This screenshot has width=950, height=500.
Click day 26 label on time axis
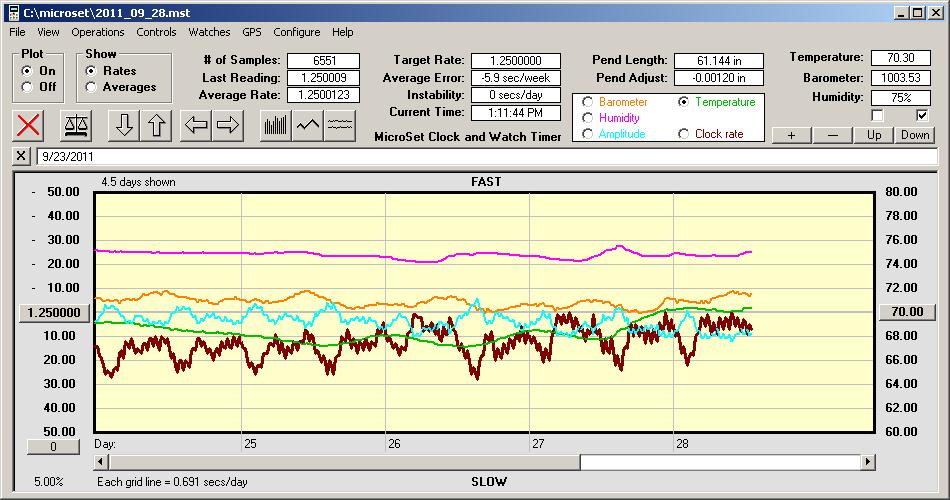point(394,444)
